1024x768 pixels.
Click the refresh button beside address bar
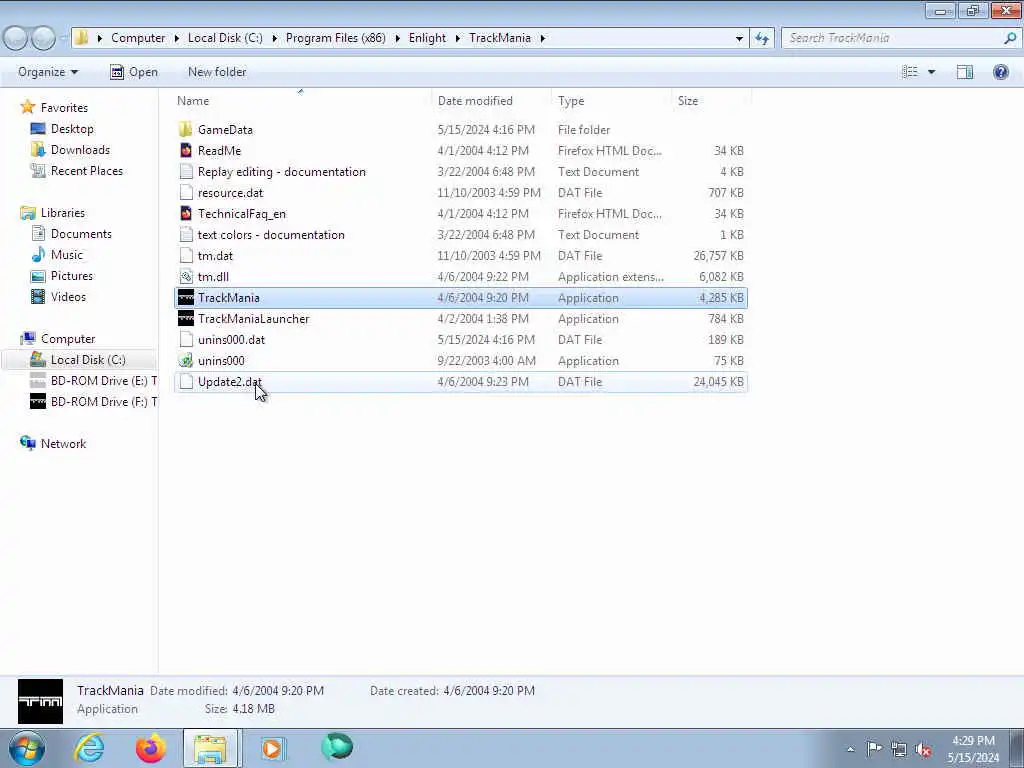[761, 38]
